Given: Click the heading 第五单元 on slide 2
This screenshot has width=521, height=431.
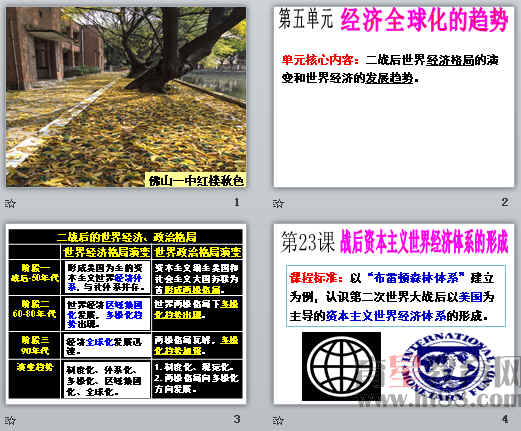Looking at the screenshot, I should pyautogui.click(x=306, y=19).
